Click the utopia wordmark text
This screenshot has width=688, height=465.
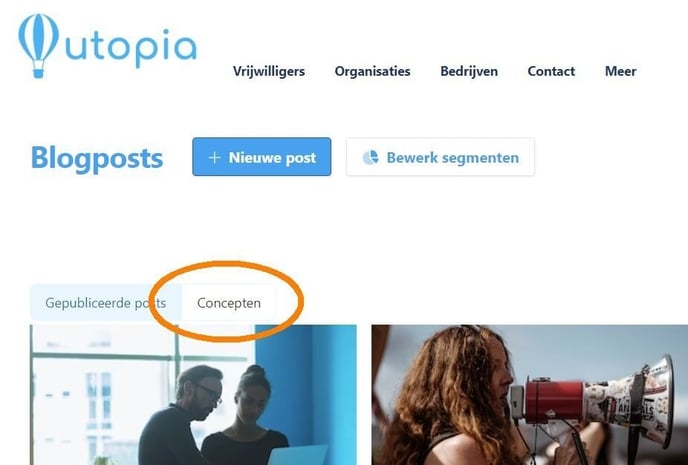(x=131, y=46)
